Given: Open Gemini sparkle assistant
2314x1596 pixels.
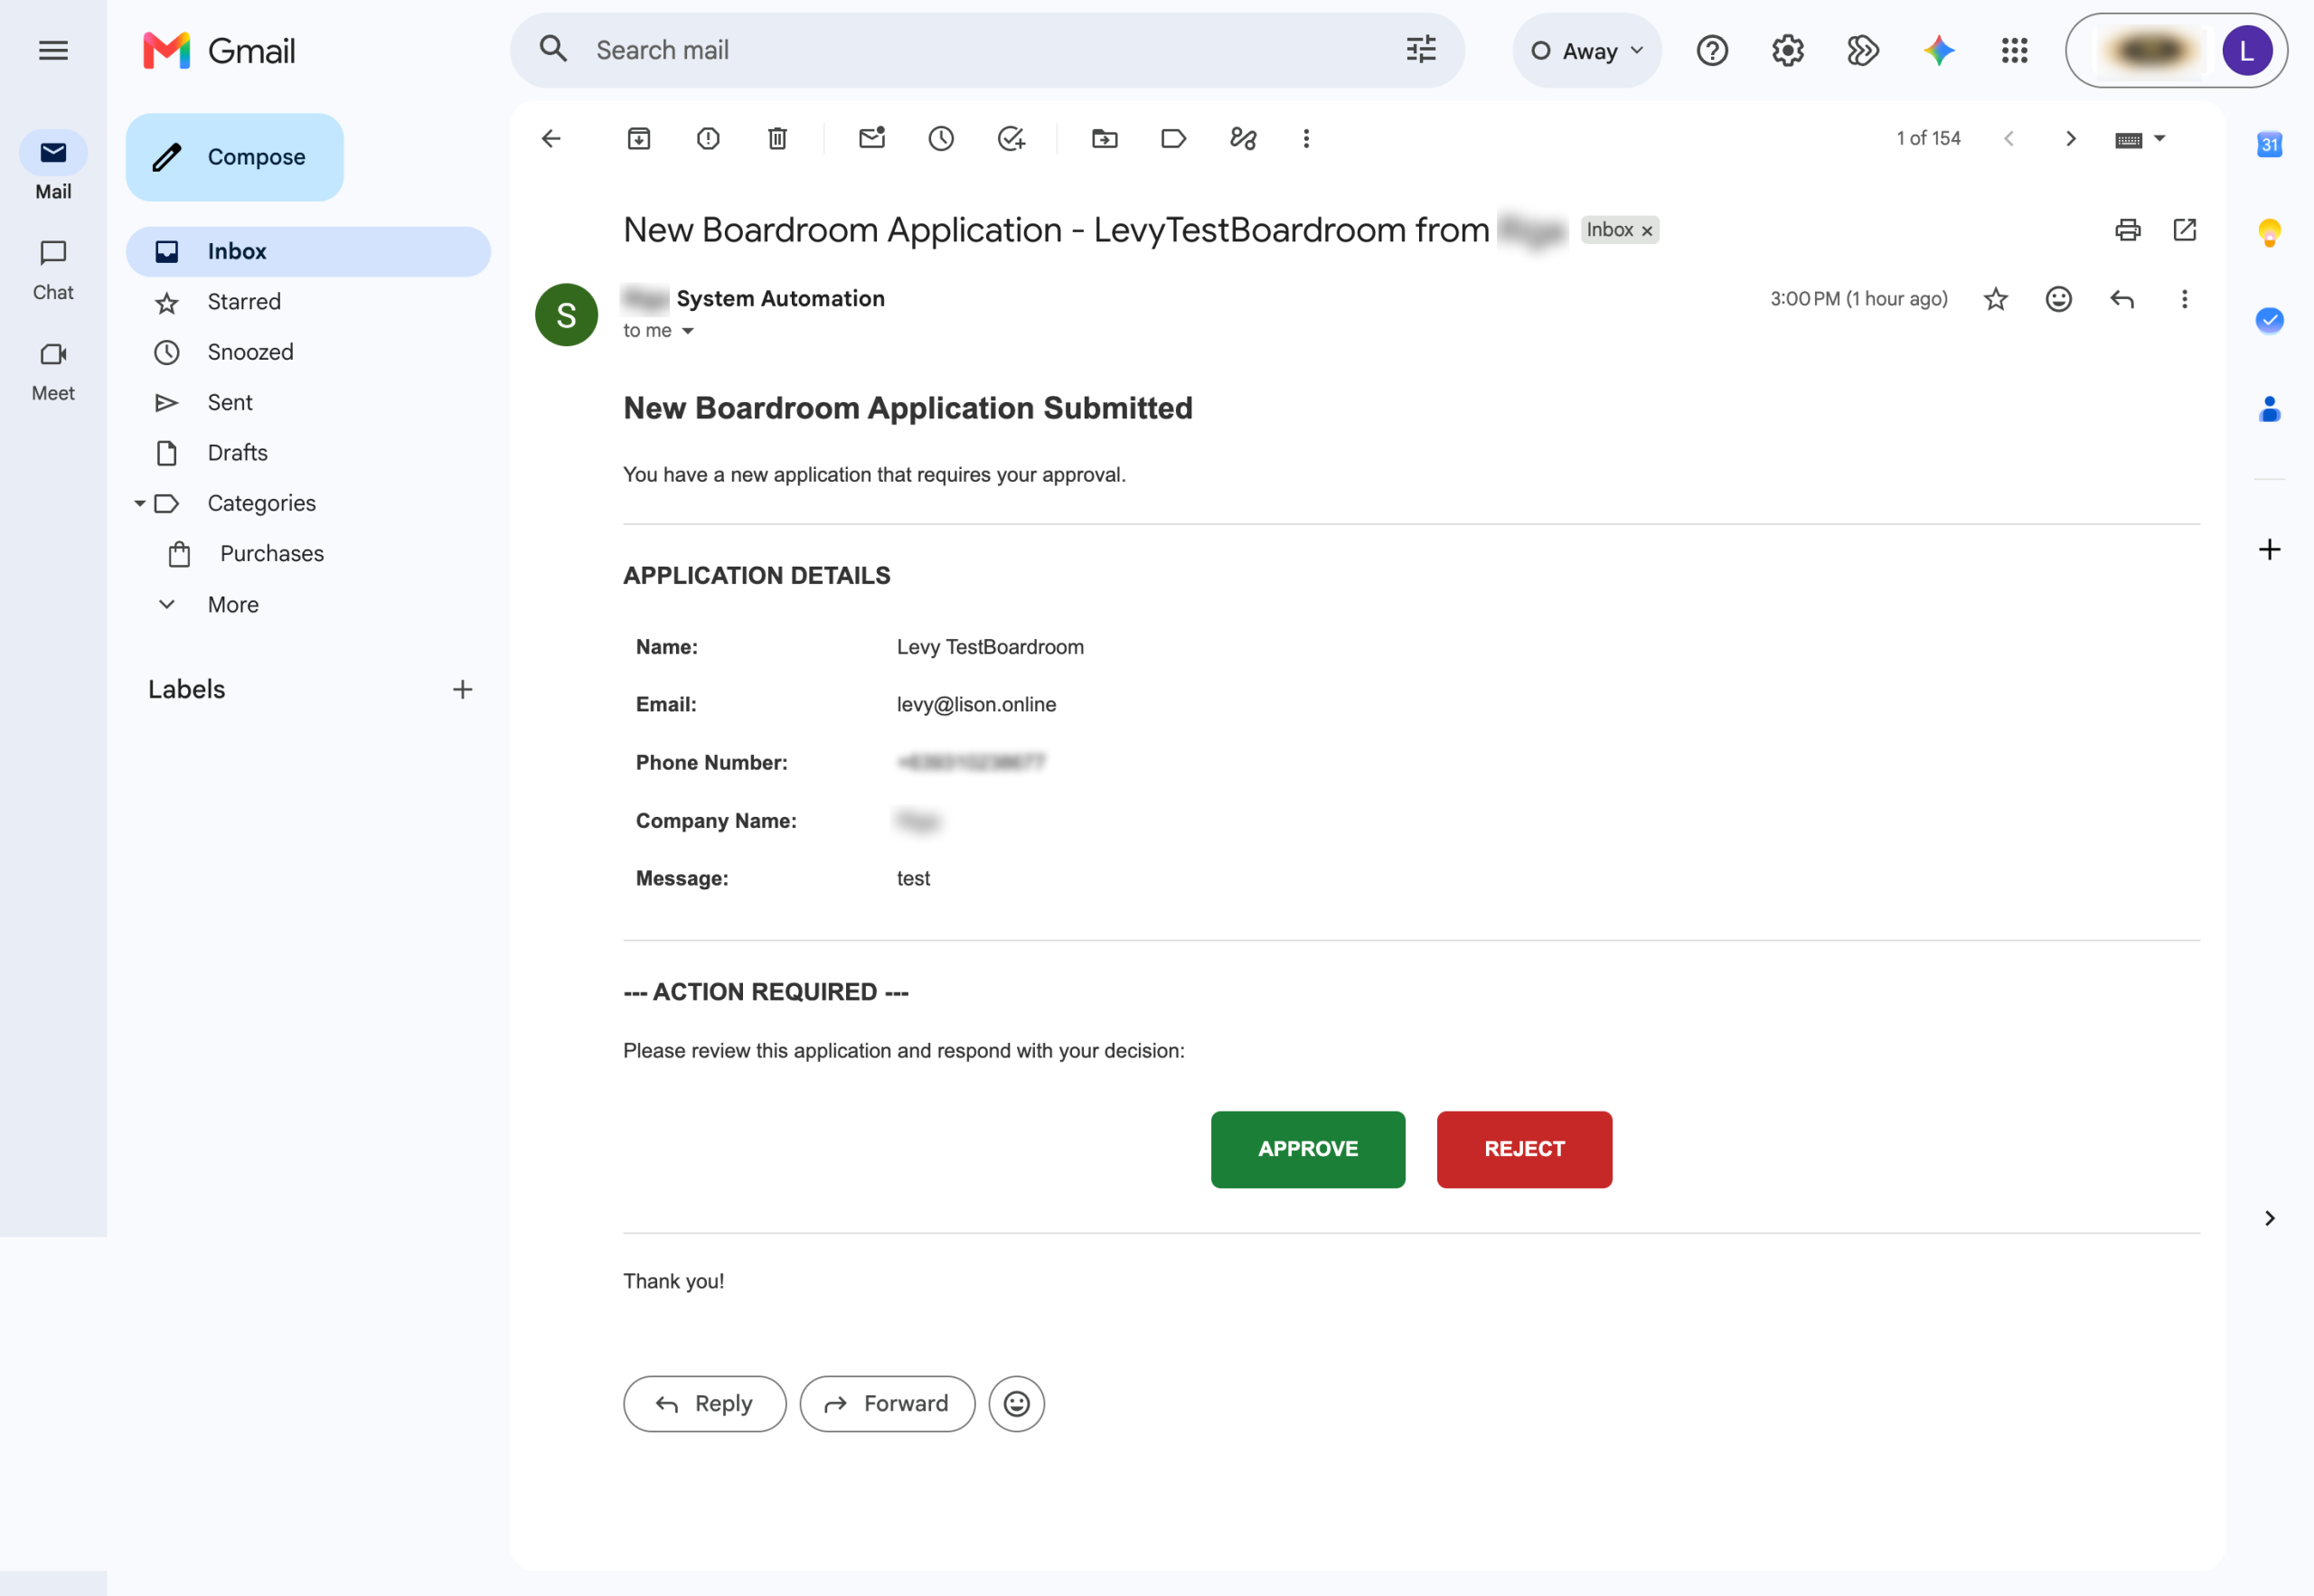Looking at the screenshot, I should pyautogui.click(x=1939, y=50).
